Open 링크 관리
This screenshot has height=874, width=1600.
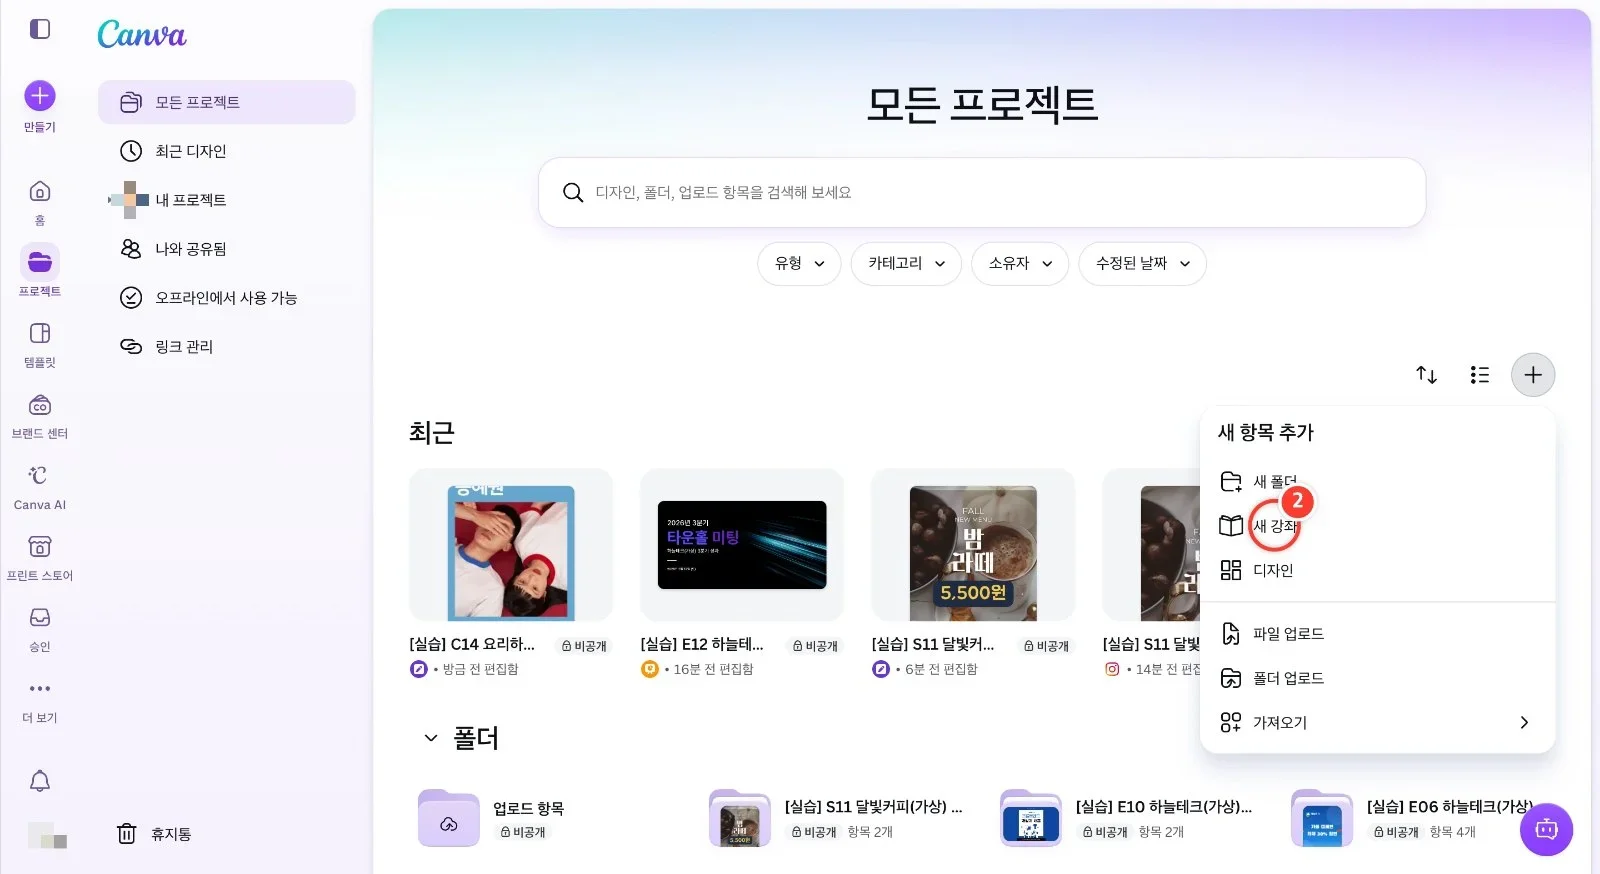tap(227, 347)
